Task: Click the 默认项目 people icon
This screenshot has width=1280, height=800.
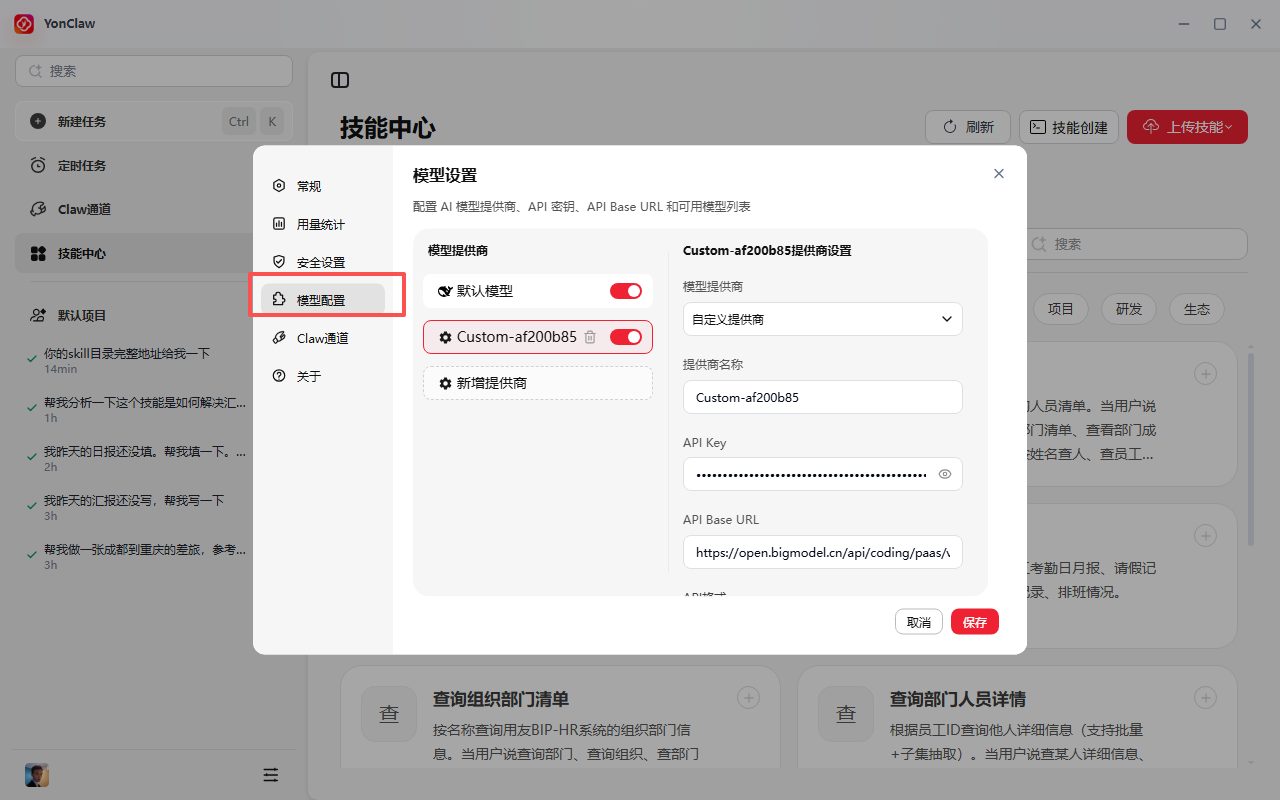Action: click(38, 315)
